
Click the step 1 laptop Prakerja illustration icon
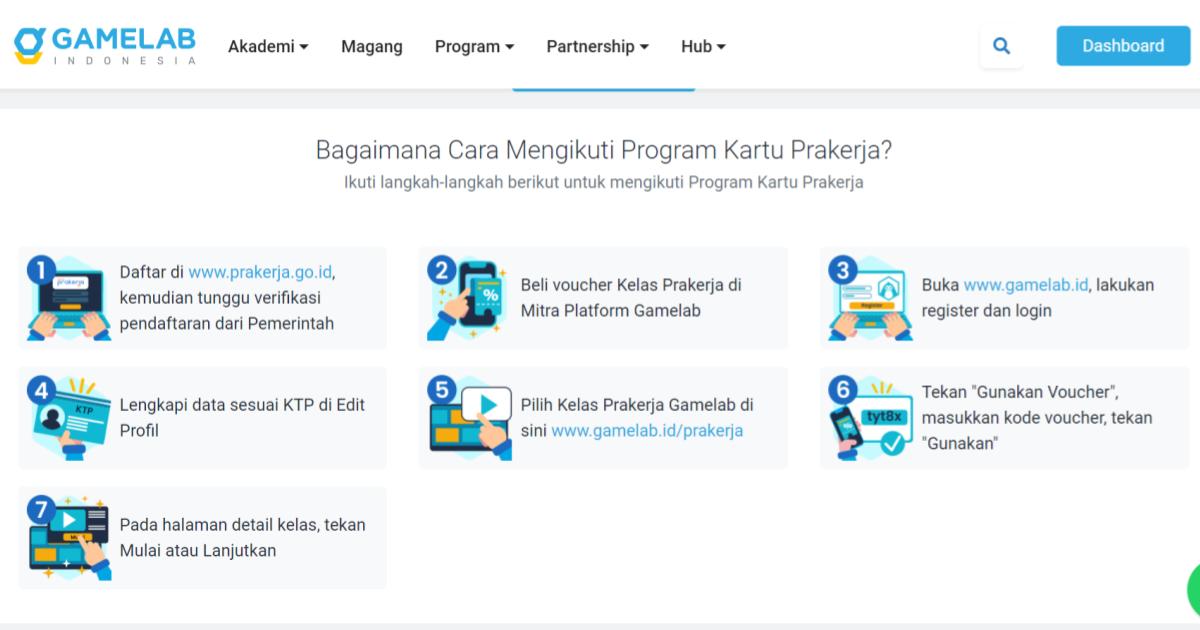[68, 297]
